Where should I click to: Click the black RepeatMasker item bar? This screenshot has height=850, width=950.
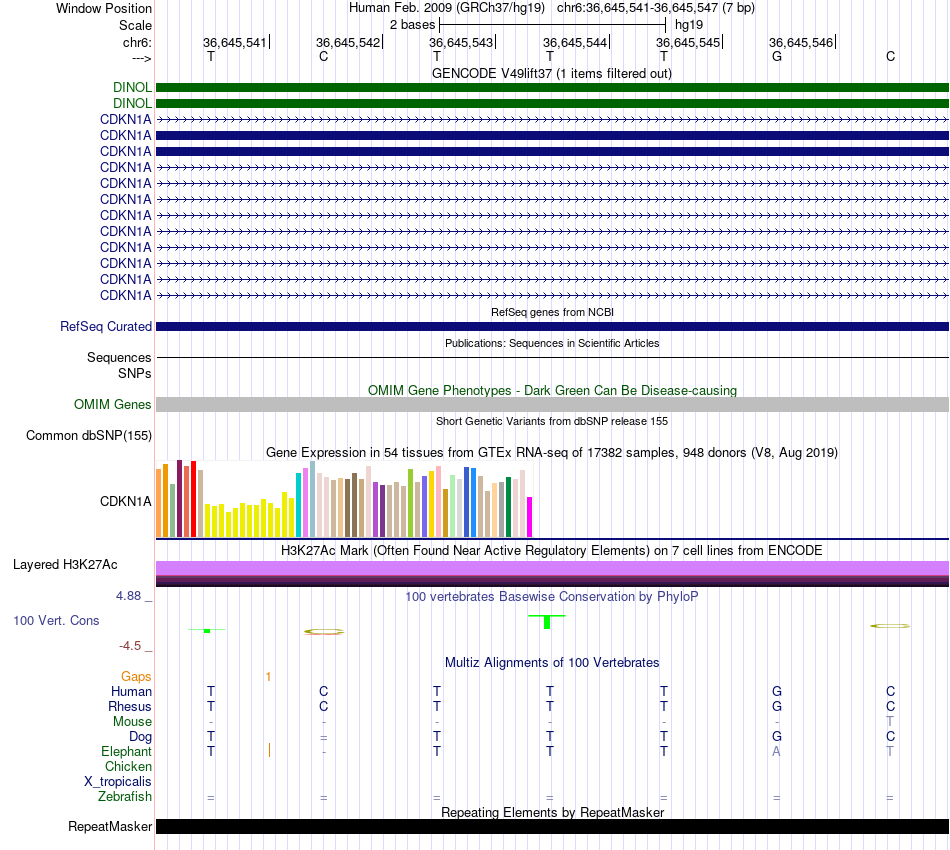point(552,826)
